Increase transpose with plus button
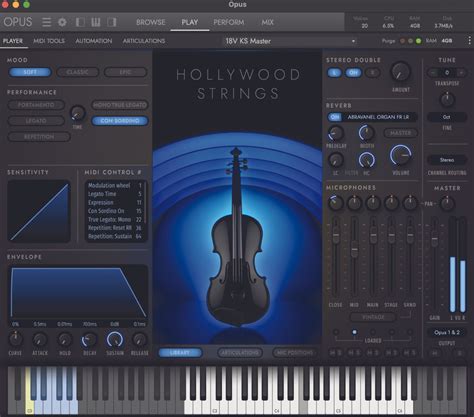474x417 pixels. (461, 72)
